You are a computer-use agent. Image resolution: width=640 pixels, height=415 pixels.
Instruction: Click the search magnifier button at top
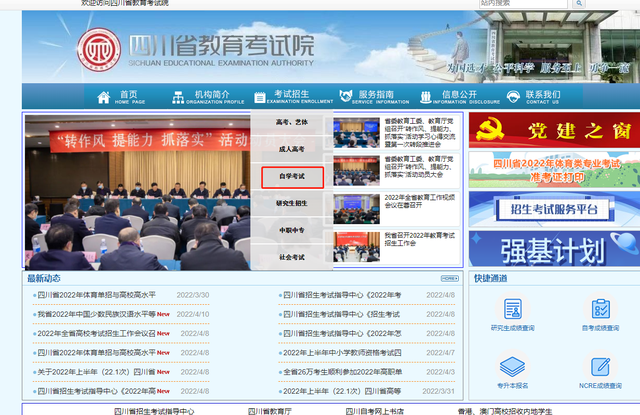pos(579,3)
